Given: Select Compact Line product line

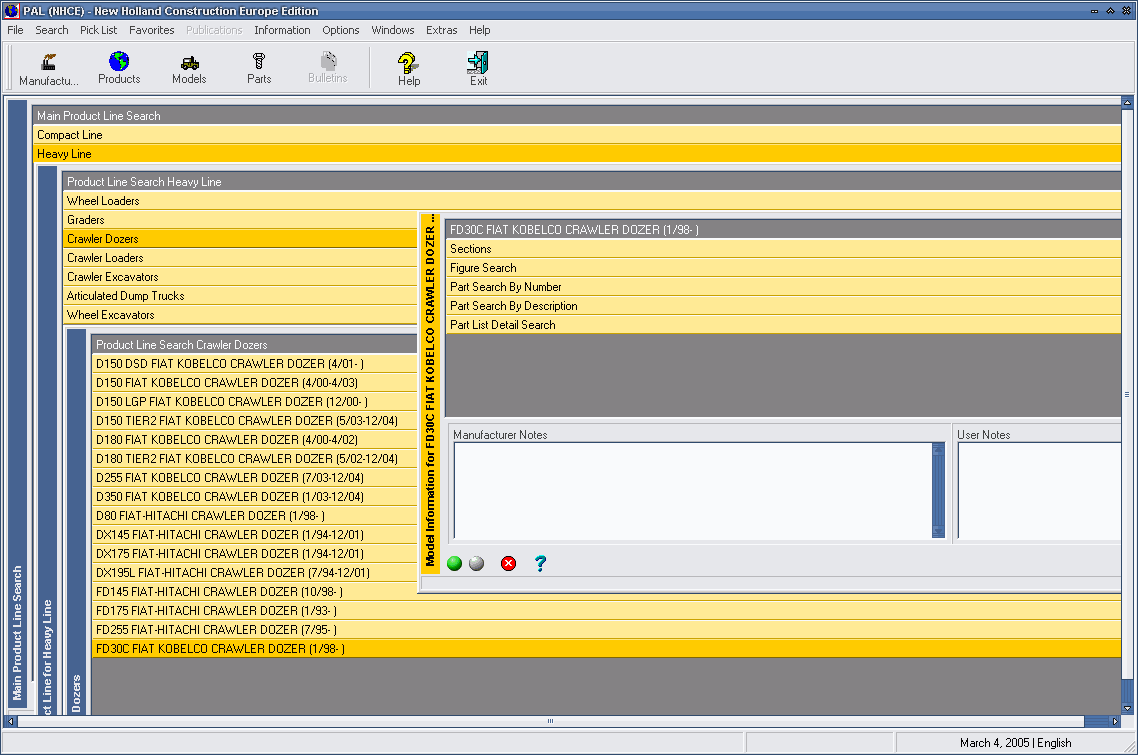Looking at the screenshot, I should 577,135.
